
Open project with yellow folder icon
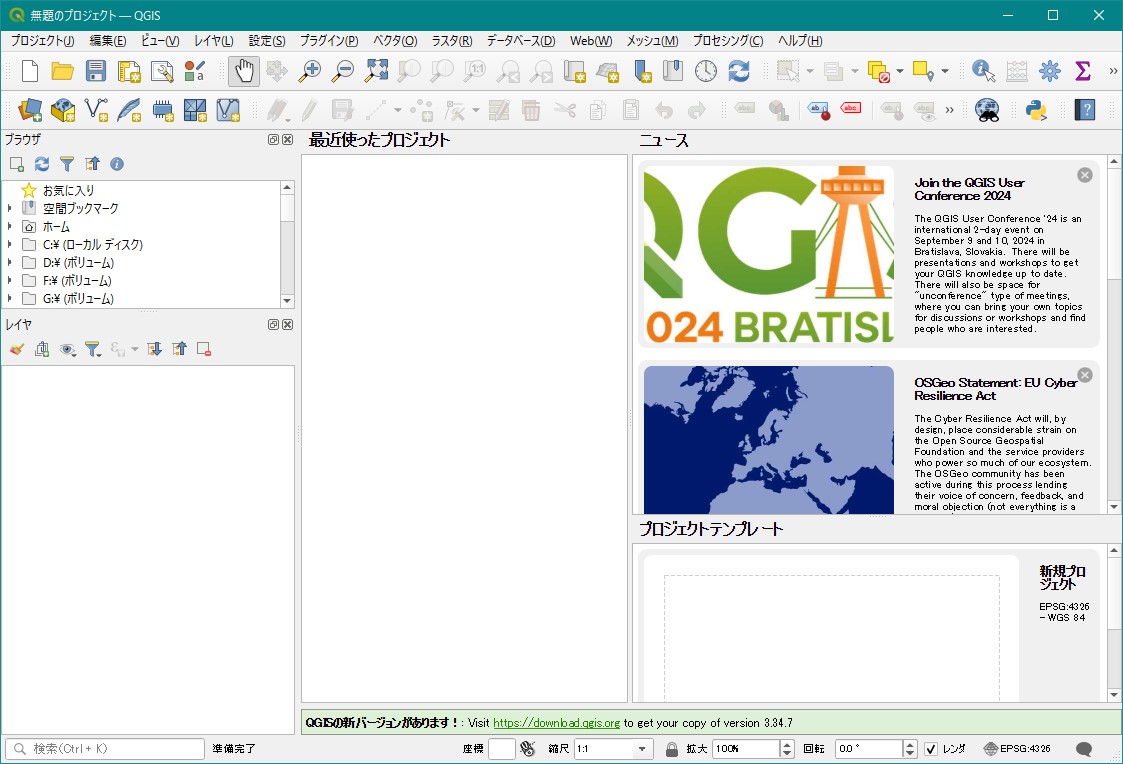62,71
